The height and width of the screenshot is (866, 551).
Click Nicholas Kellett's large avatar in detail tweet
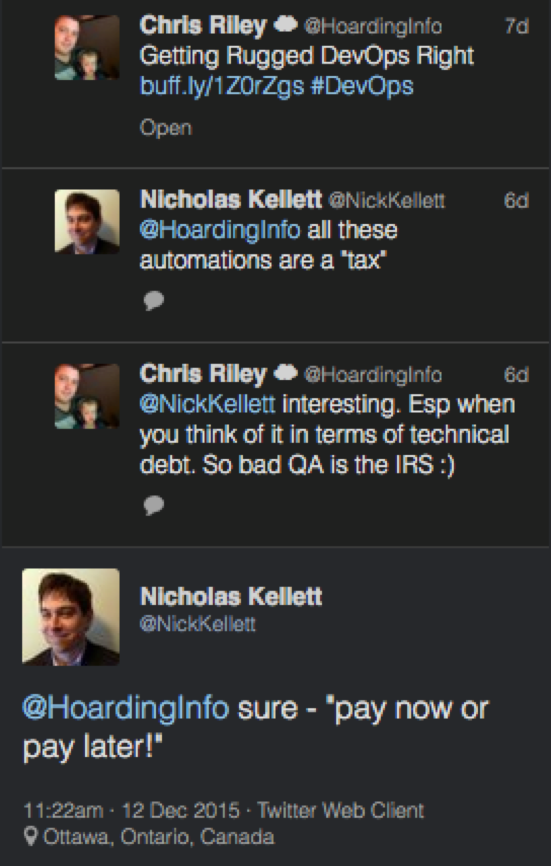click(71, 616)
